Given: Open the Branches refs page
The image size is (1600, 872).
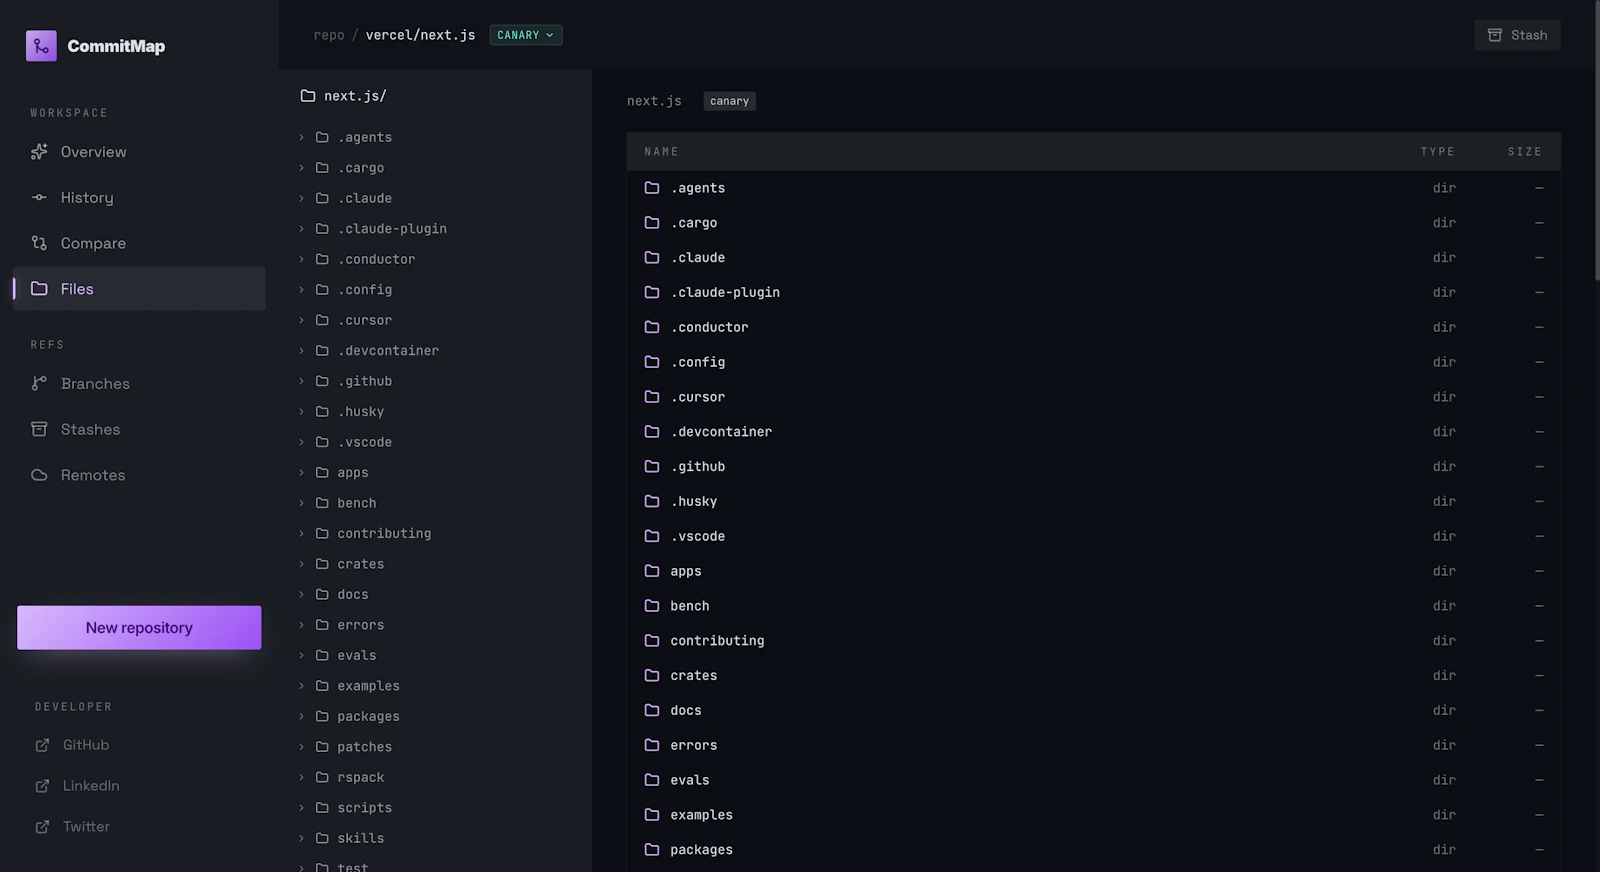Looking at the screenshot, I should pos(139,384).
